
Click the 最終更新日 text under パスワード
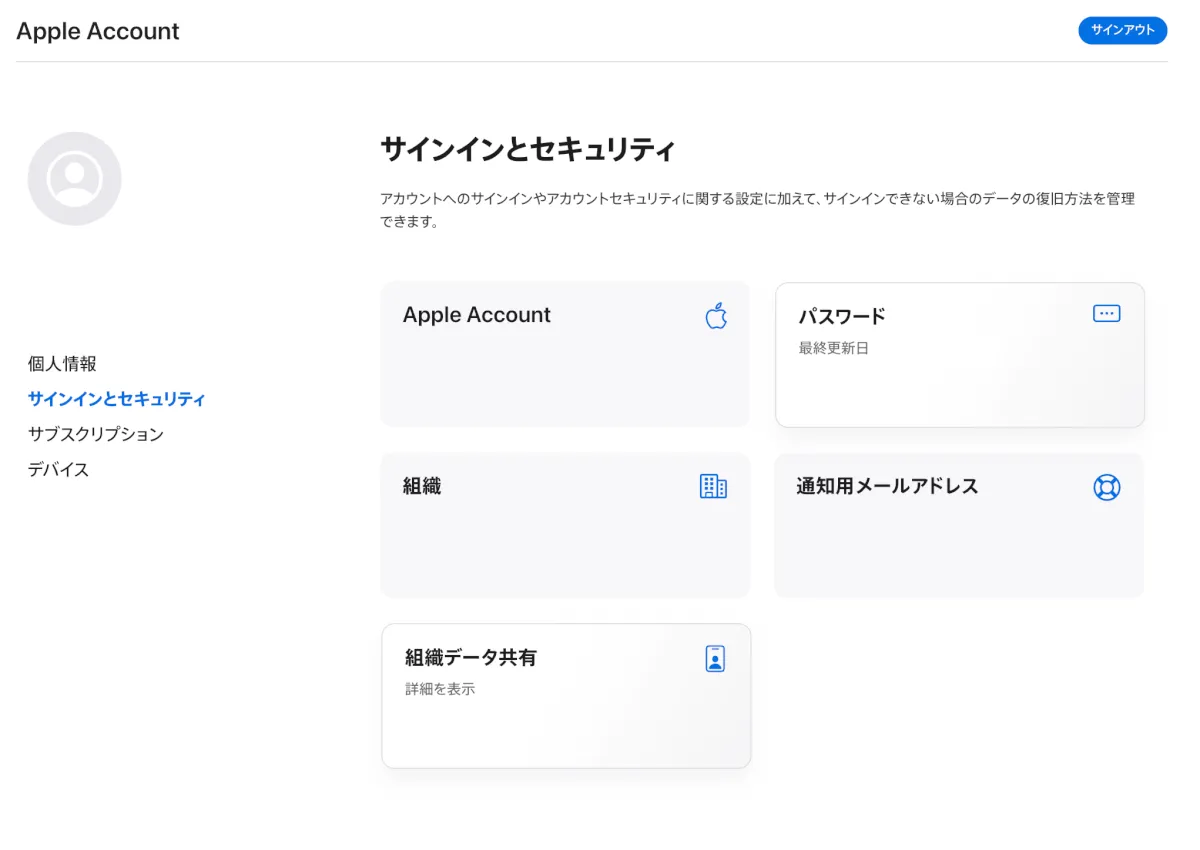(833, 348)
